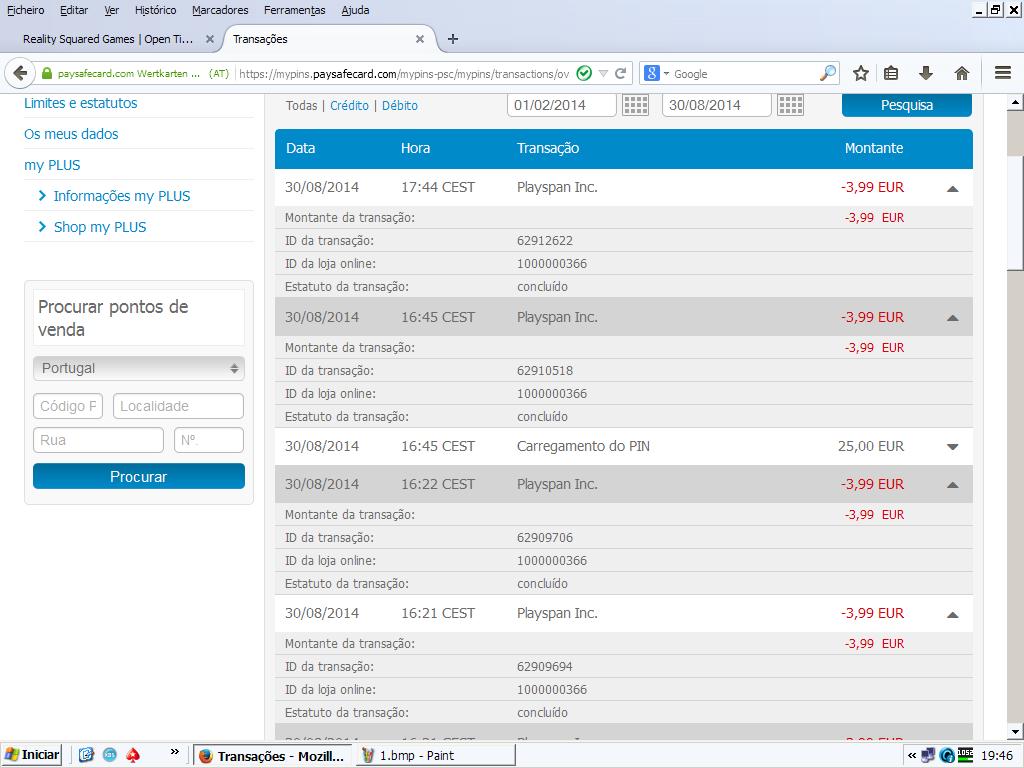Switch to Reality Squared Games tab

(x=108, y=39)
